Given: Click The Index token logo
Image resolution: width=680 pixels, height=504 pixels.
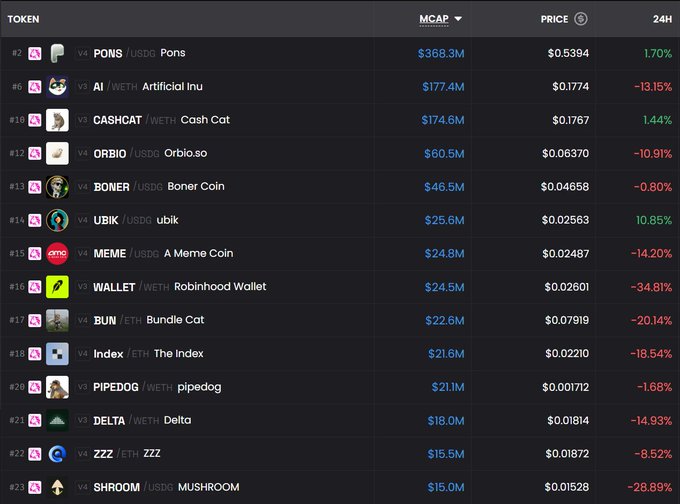Looking at the screenshot, I should pyautogui.click(x=57, y=354).
